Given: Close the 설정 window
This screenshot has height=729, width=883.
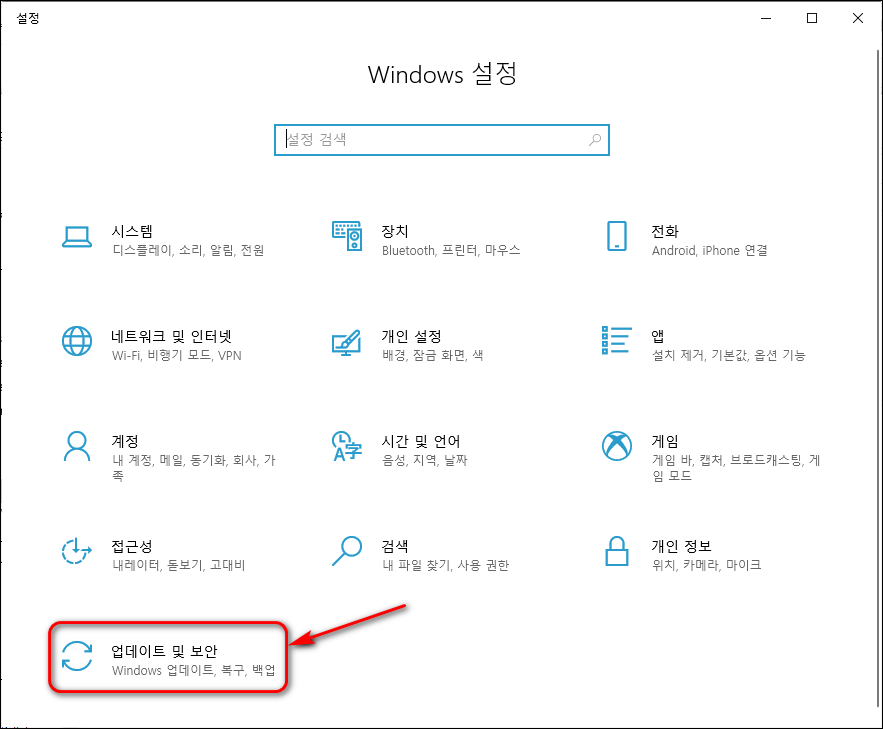Looking at the screenshot, I should coord(858,18).
